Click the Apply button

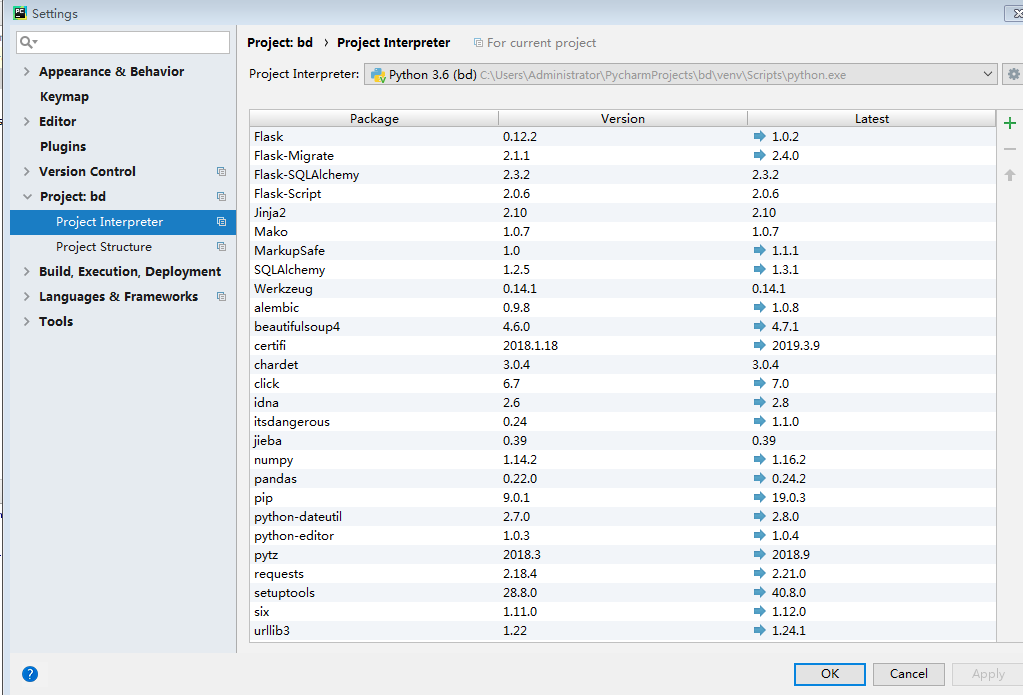click(x=988, y=674)
